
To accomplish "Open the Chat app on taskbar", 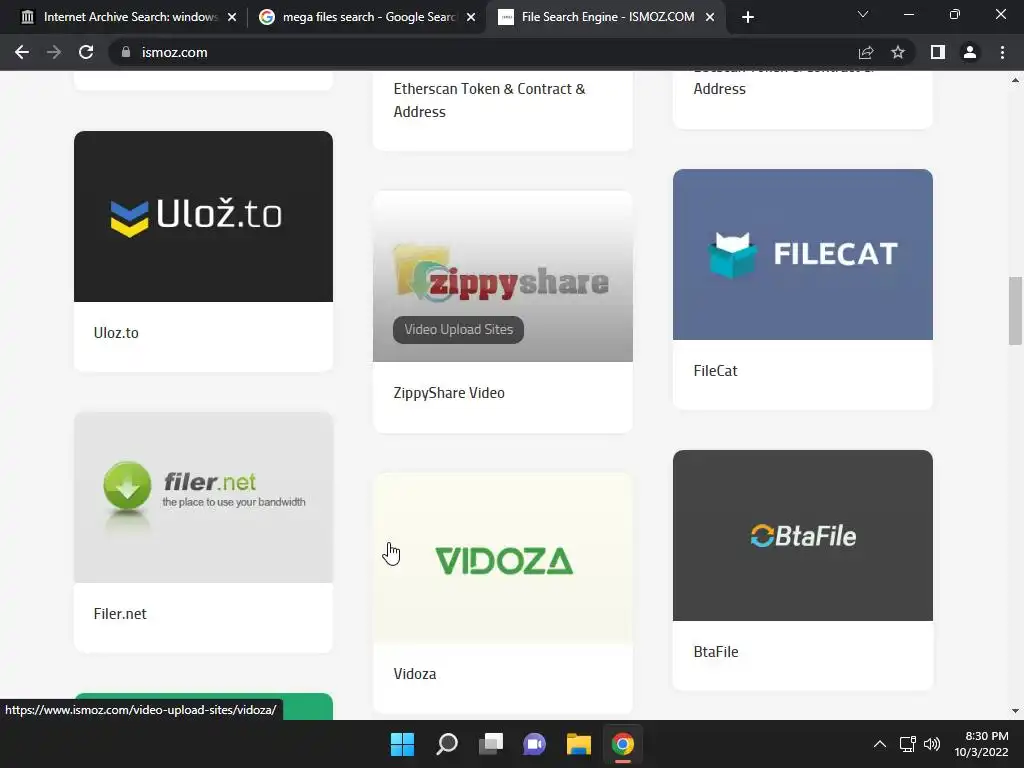I will [534, 744].
